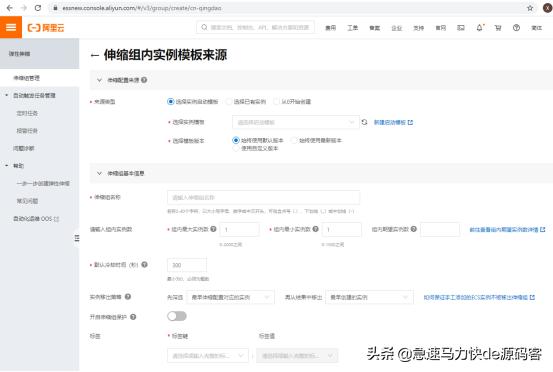Collapse 帮助 sidebar group

[x=7, y=165]
